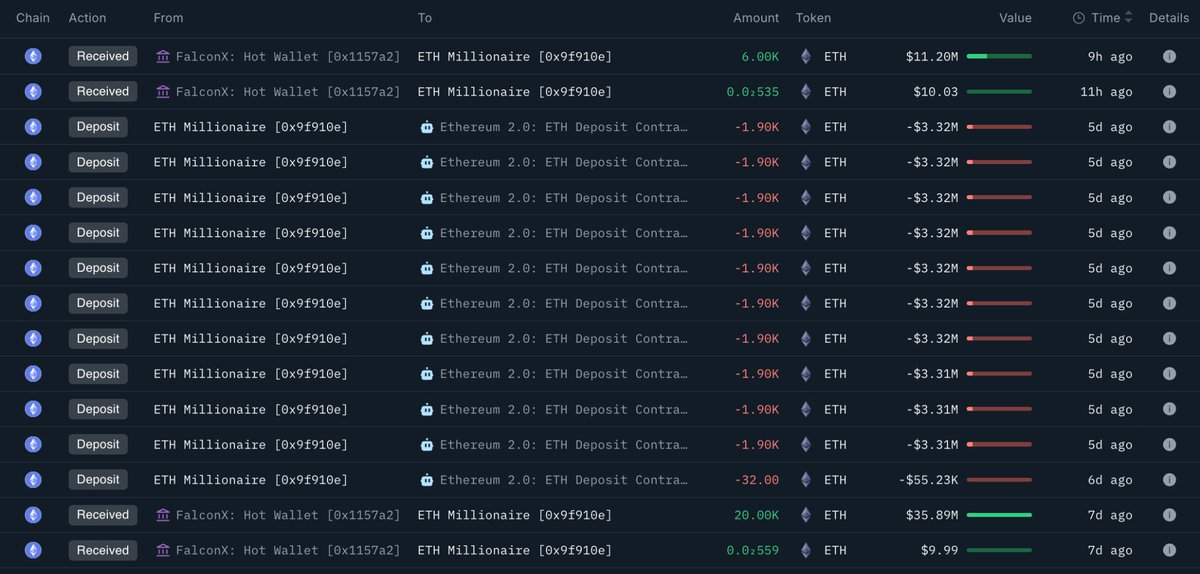Open details info icon for 11h ago transaction
Image resolution: width=1200 pixels, height=574 pixels.
click(1169, 92)
